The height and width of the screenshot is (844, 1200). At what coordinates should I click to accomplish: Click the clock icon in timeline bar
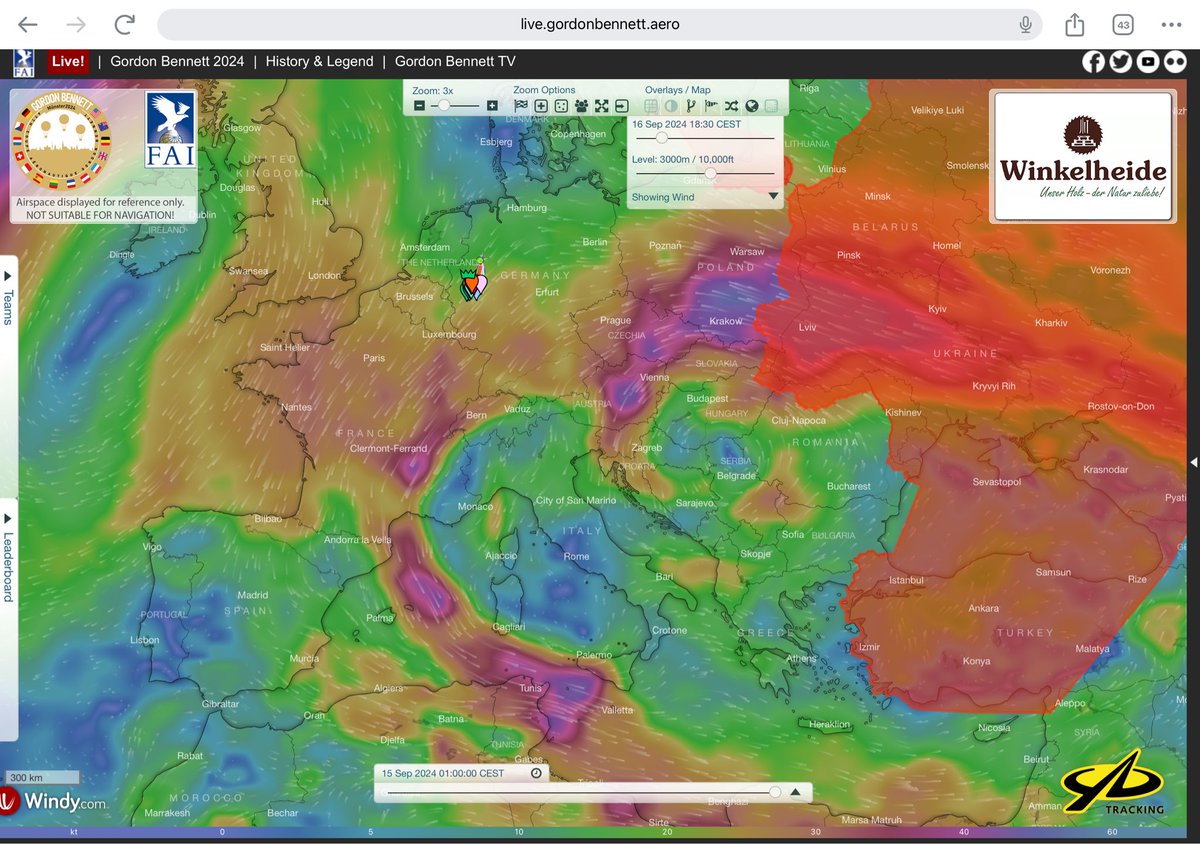coord(536,773)
